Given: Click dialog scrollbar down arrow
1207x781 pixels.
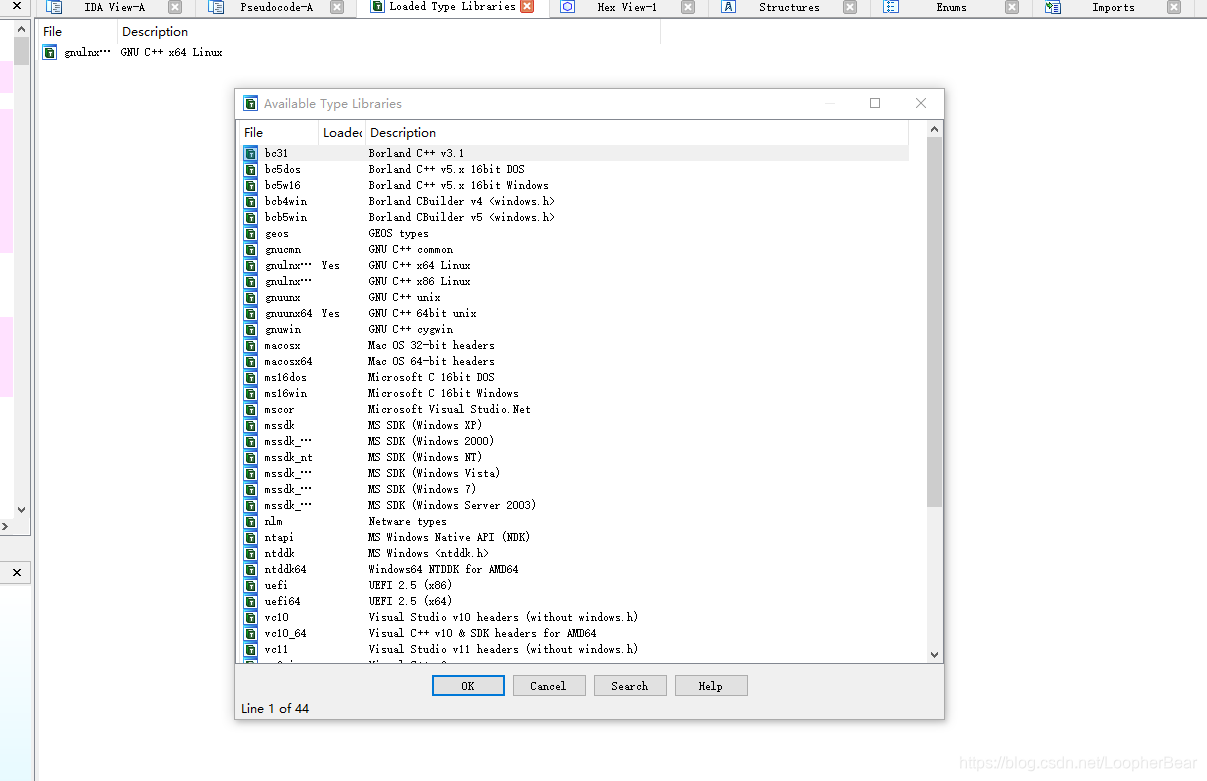Looking at the screenshot, I should pos(935,655).
